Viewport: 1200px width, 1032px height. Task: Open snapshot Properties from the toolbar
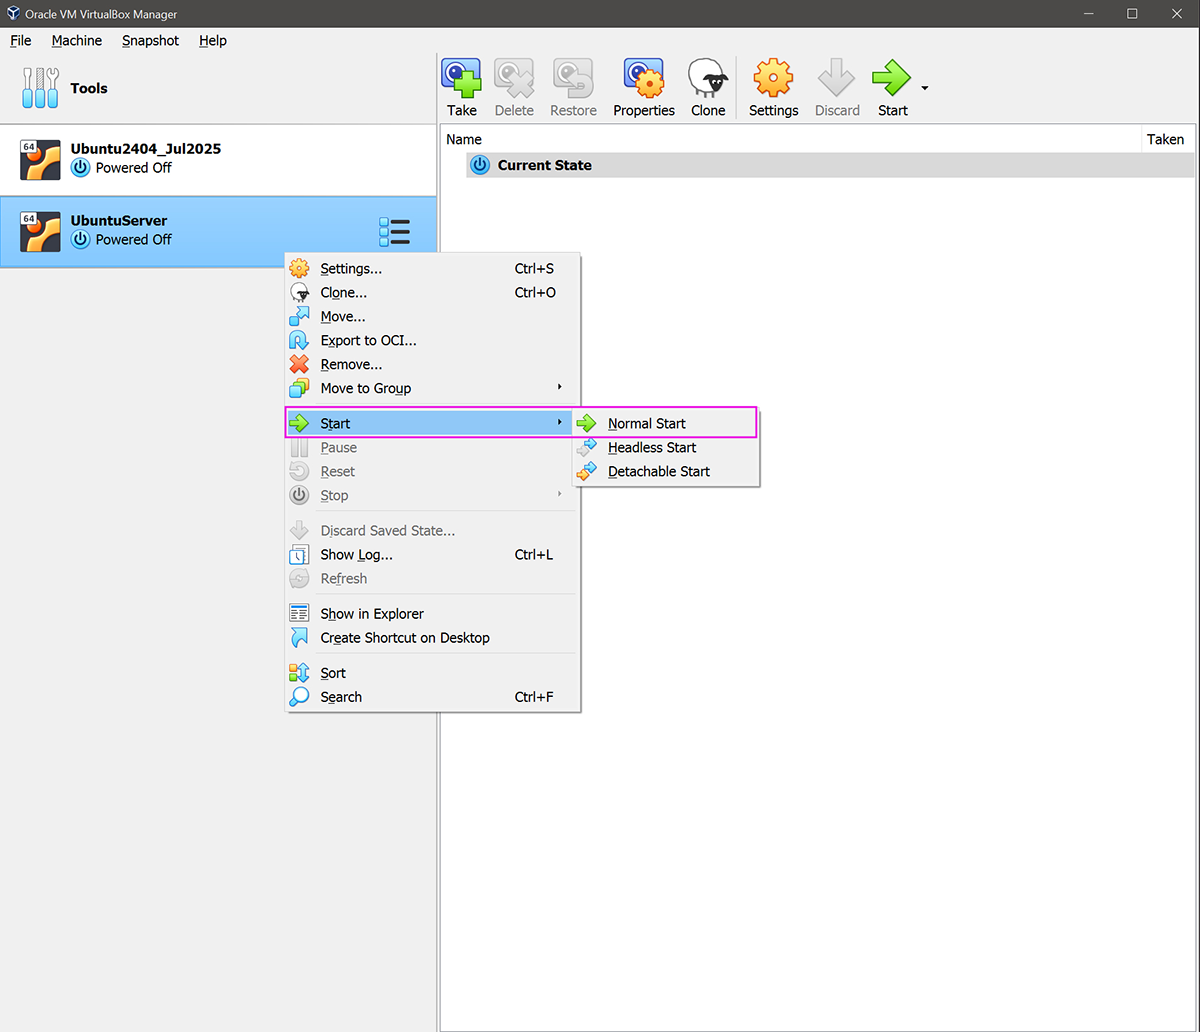pos(644,88)
